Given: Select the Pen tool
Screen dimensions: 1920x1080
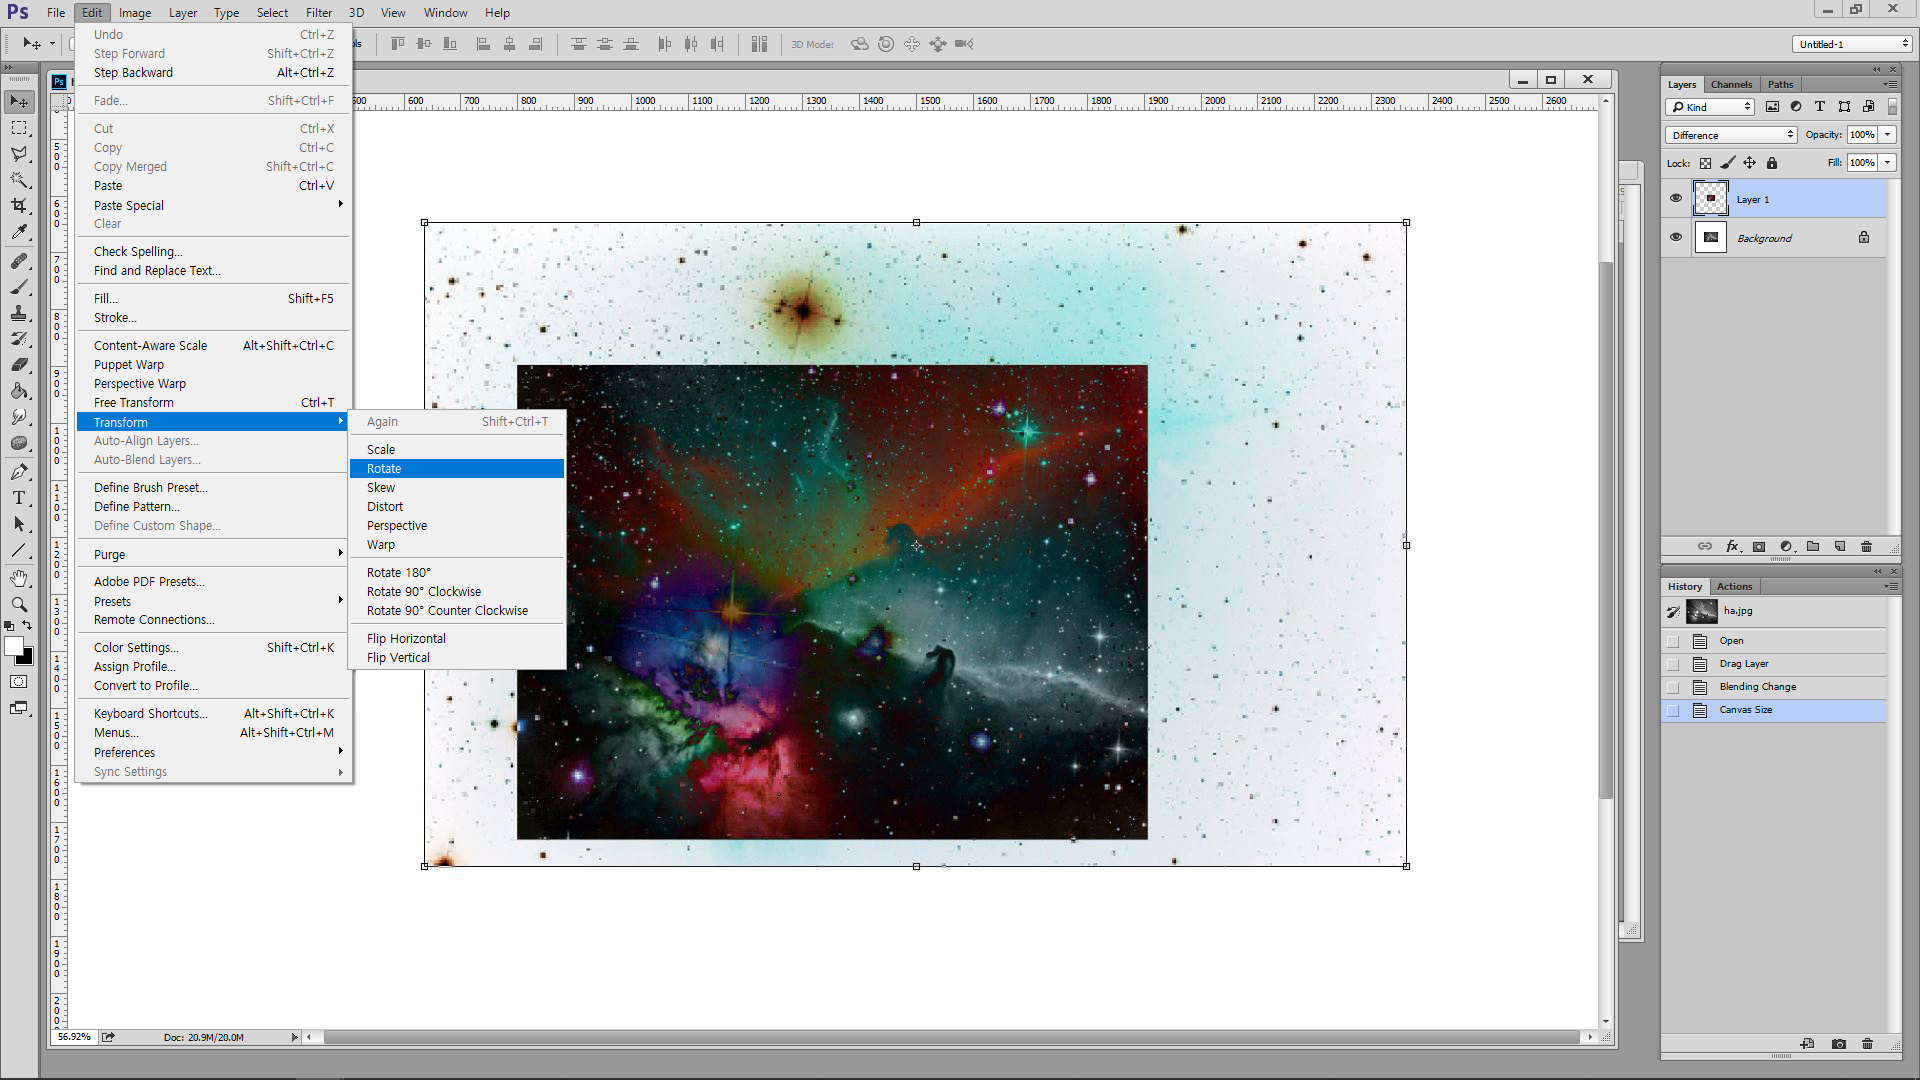Looking at the screenshot, I should pyautogui.click(x=19, y=472).
